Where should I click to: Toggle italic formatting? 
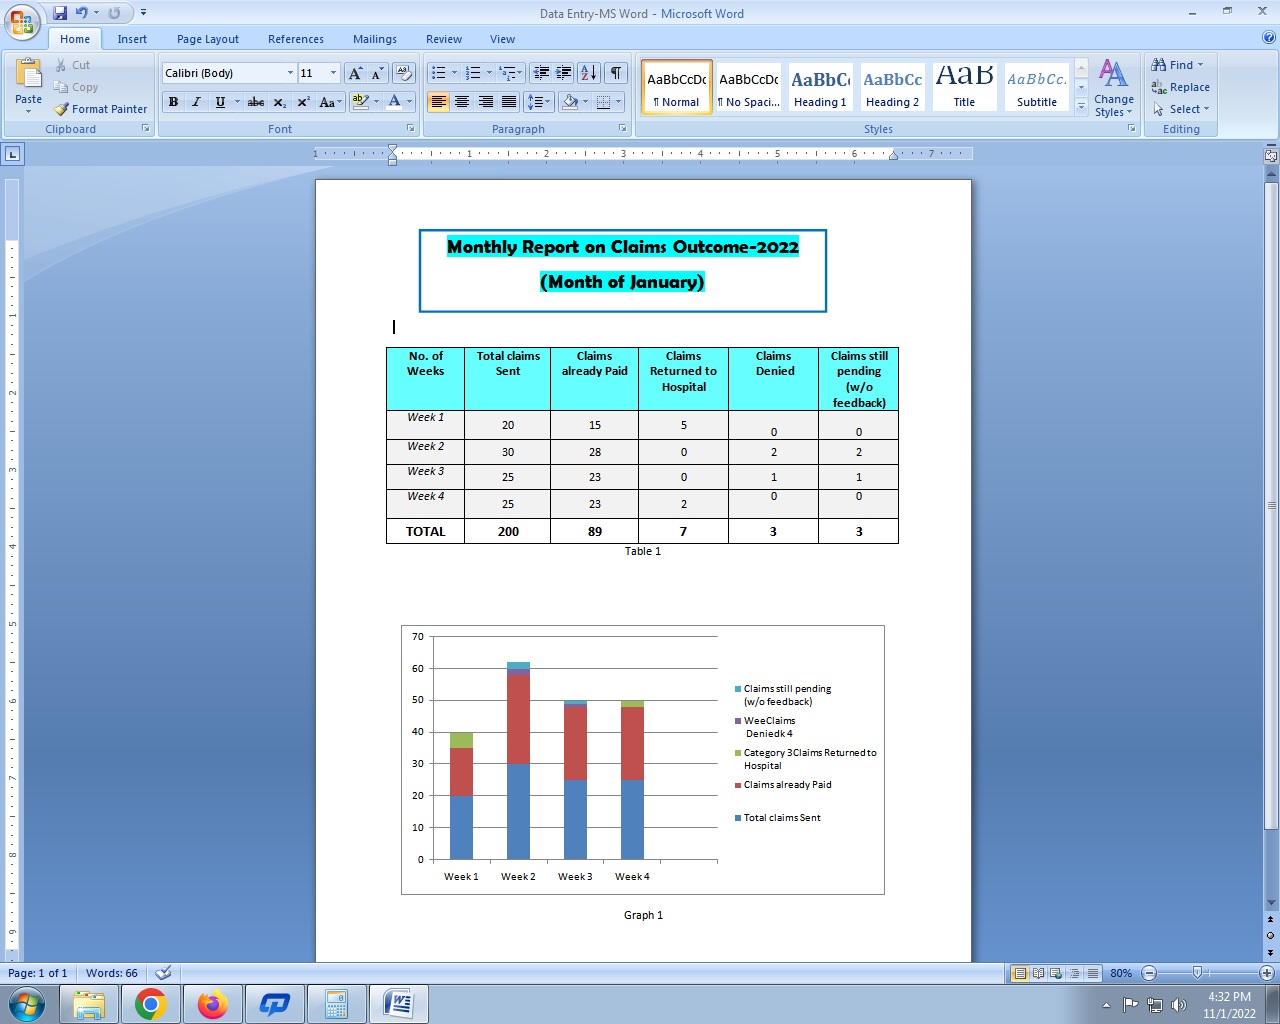[x=196, y=102]
